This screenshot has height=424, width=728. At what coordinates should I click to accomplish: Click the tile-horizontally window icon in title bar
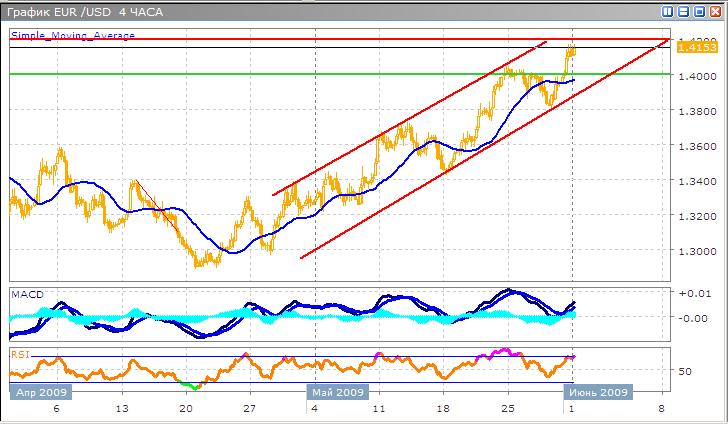point(684,12)
